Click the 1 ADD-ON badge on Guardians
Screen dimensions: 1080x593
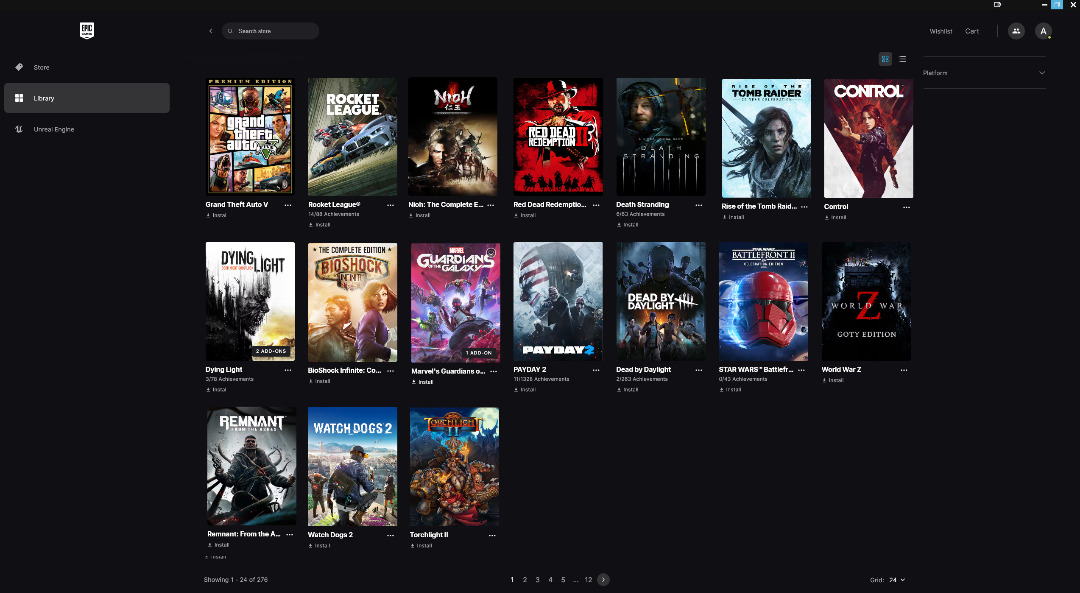tap(479, 353)
